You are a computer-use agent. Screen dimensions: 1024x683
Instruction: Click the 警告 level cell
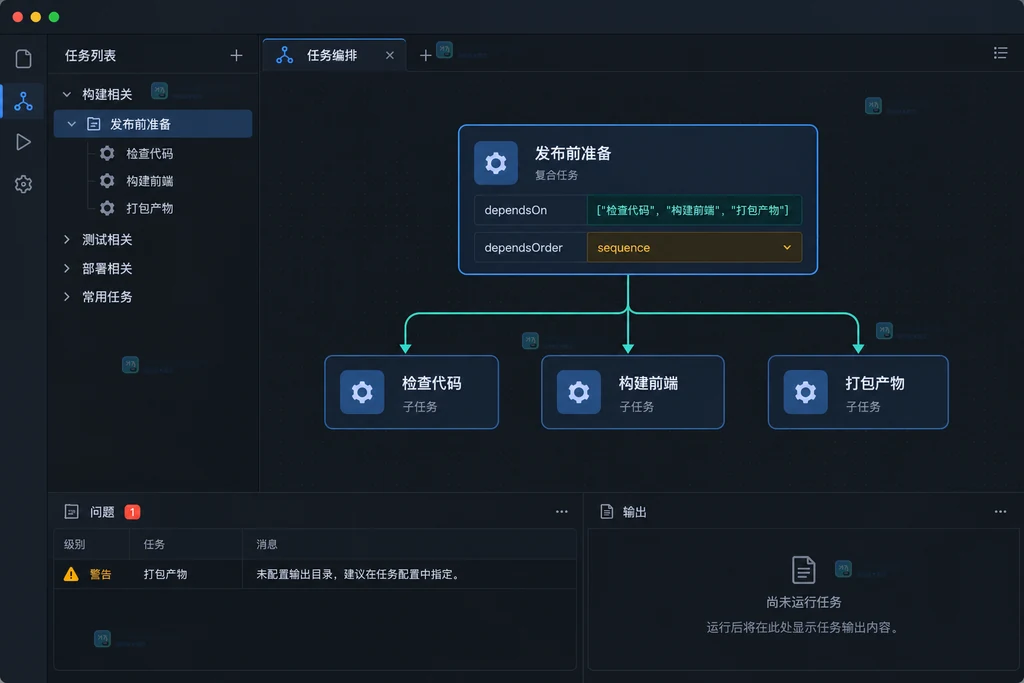(101, 575)
